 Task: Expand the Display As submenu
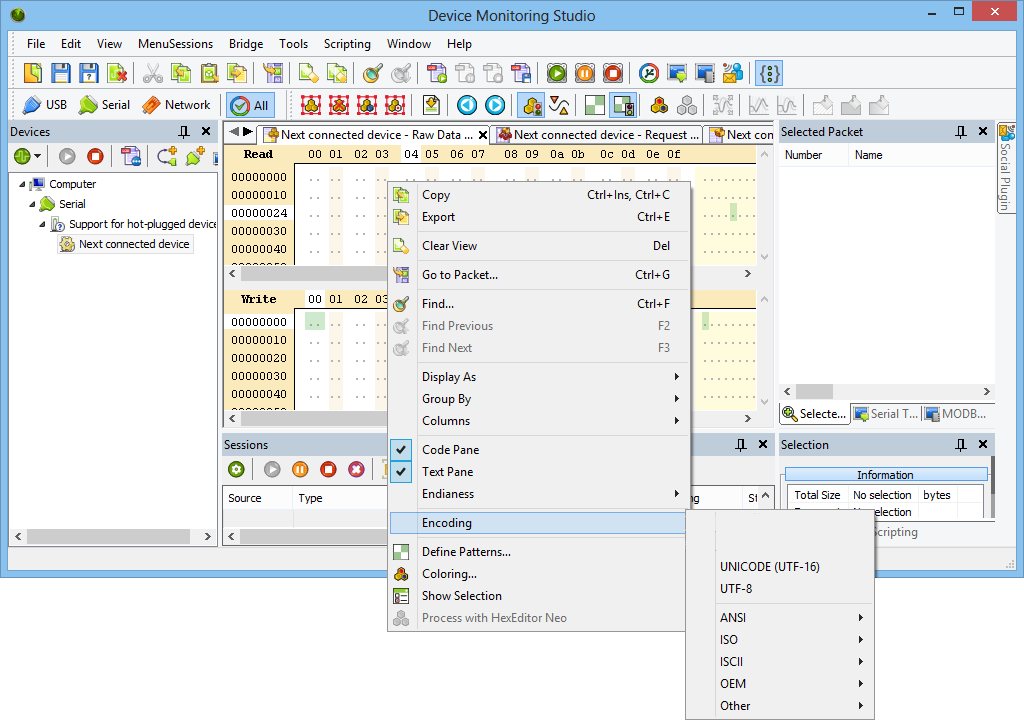click(538, 376)
